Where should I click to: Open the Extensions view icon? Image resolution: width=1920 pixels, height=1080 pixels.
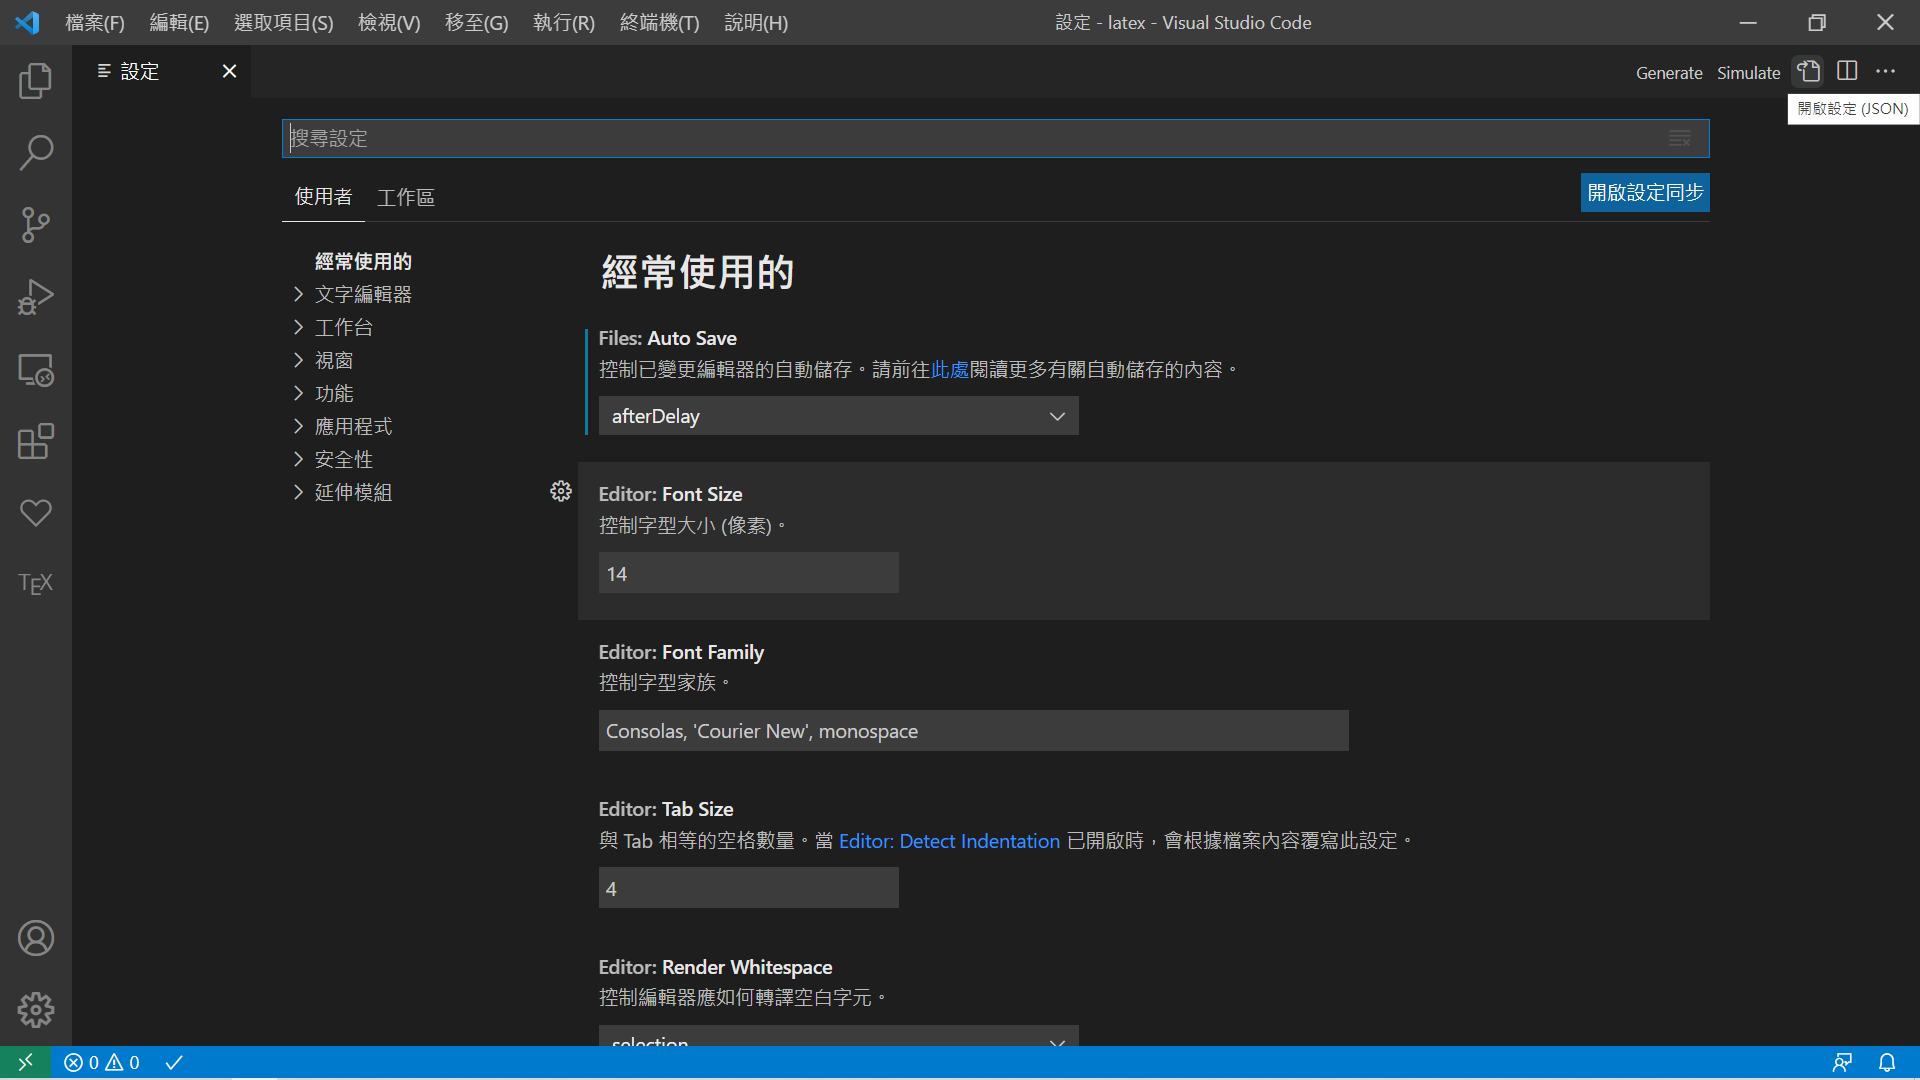tap(36, 441)
